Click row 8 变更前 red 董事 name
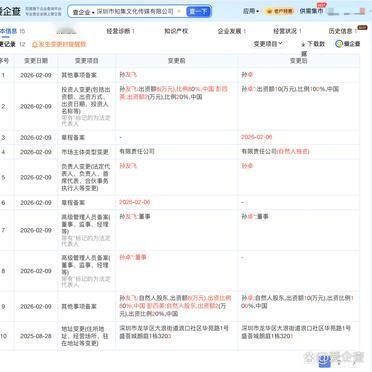The image size is (372, 372). coord(133,257)
